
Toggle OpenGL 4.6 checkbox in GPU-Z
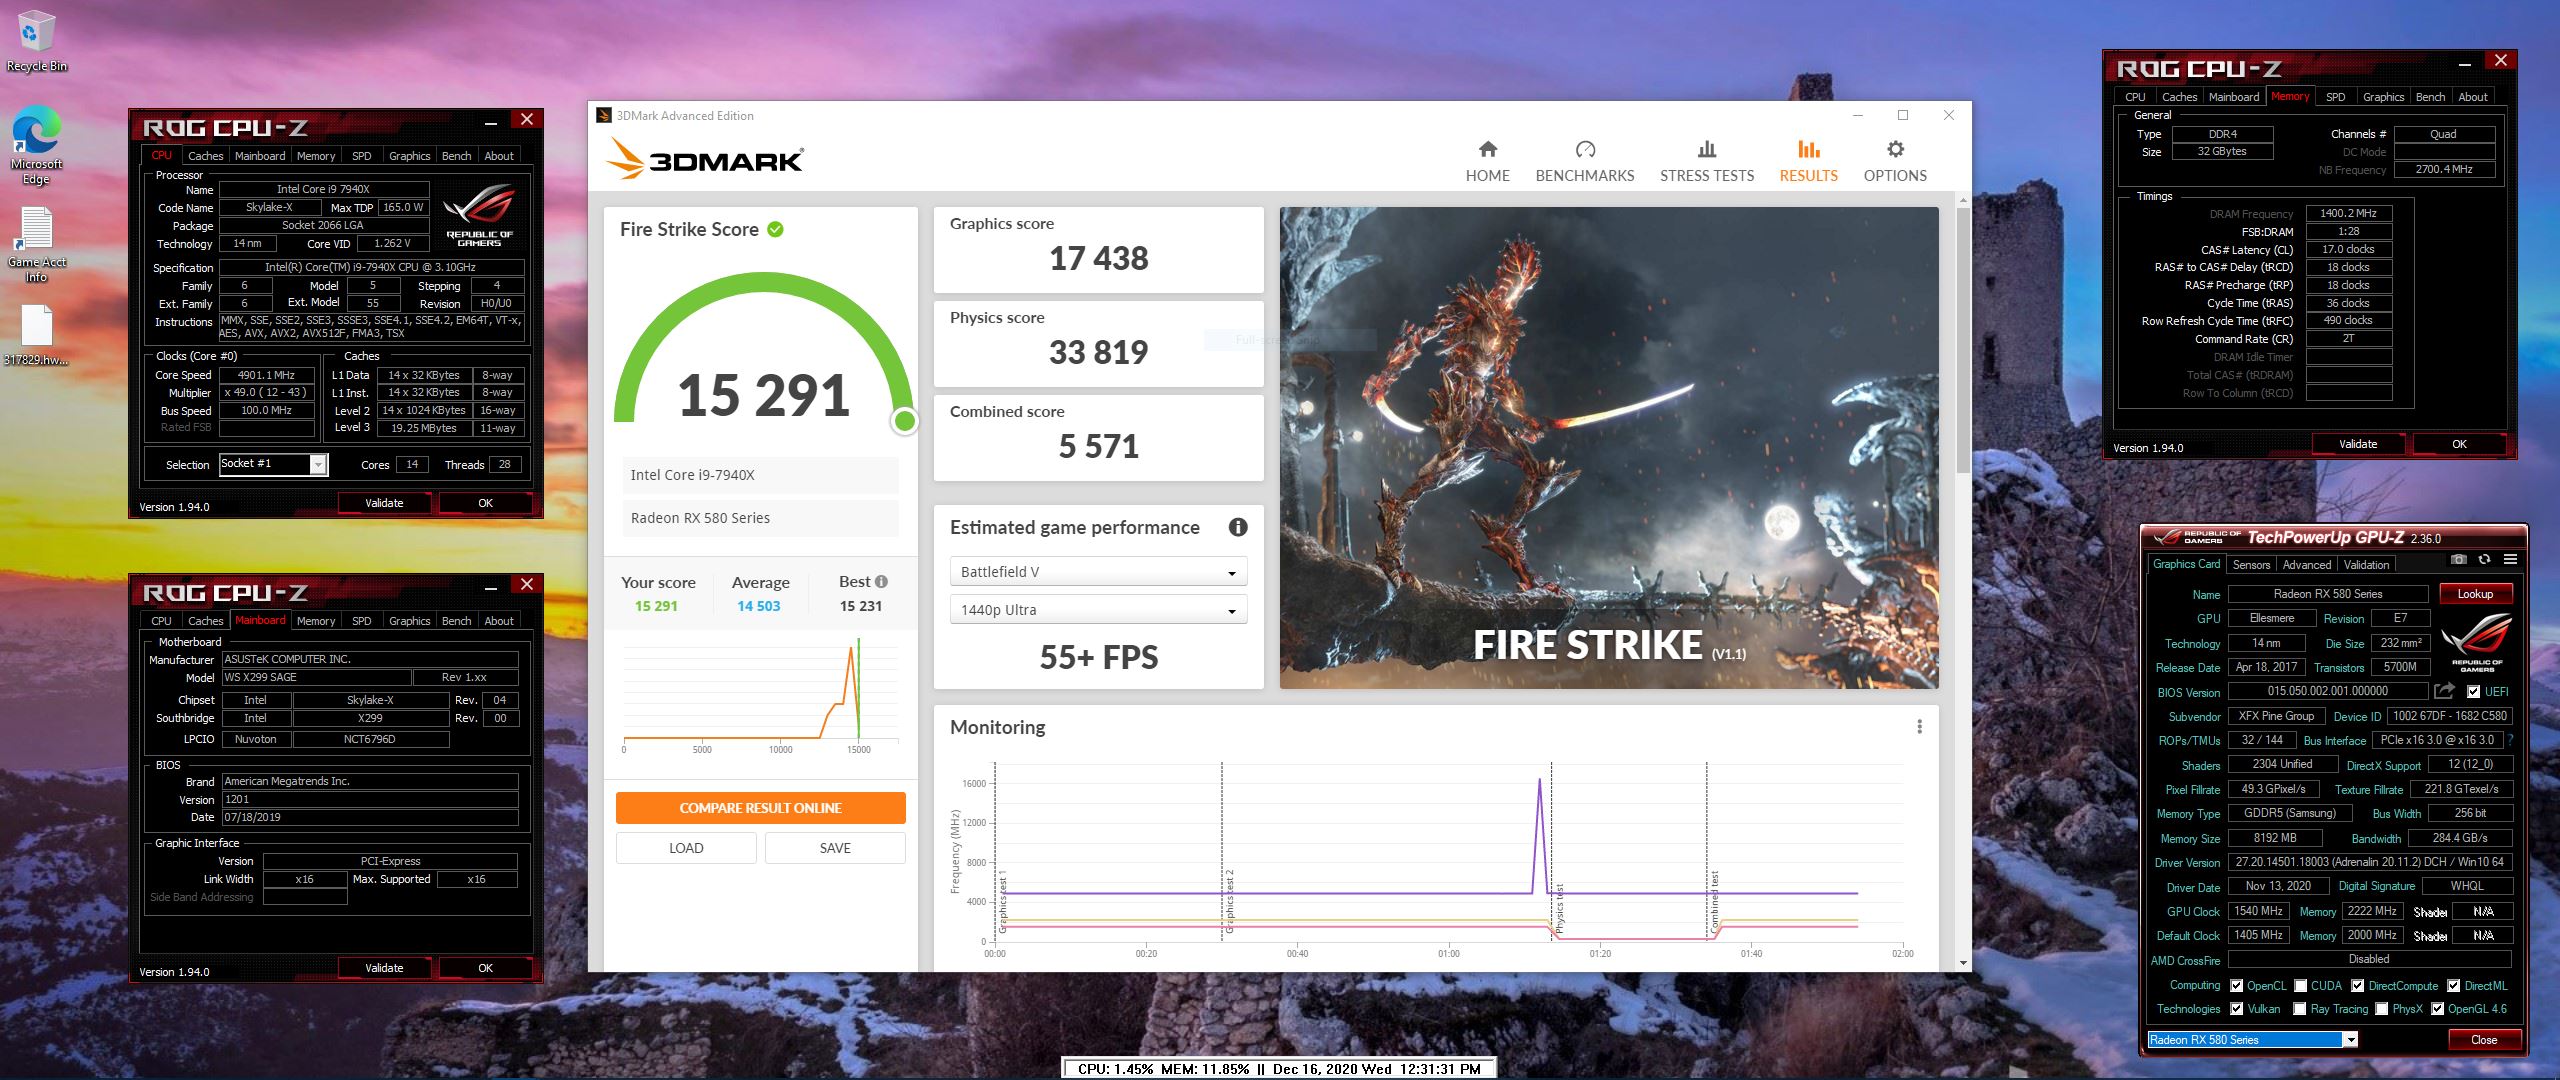(x=2437, y=1009)
